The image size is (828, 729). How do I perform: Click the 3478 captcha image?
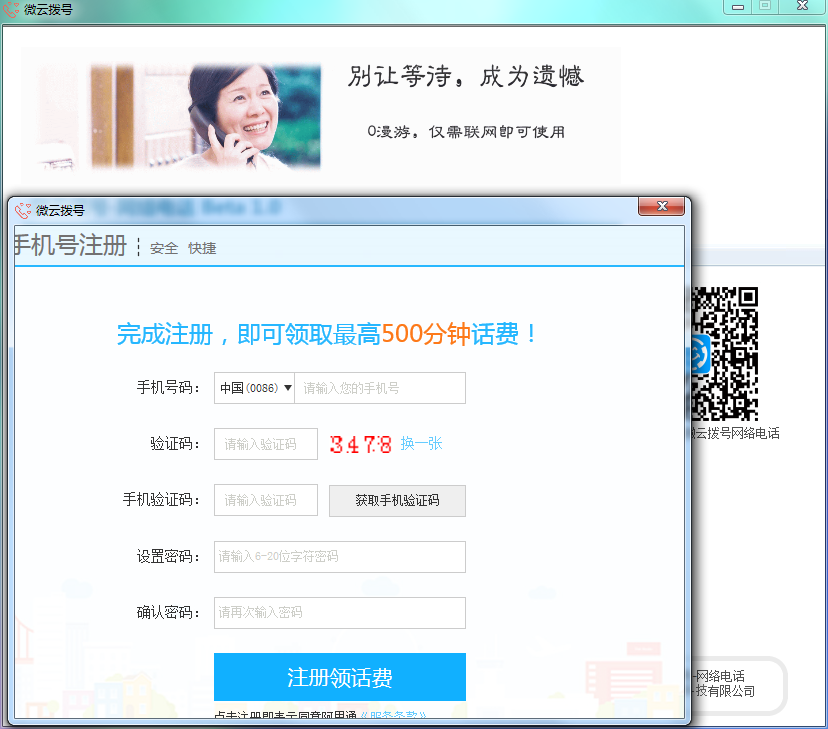click(x=361, y=444)
